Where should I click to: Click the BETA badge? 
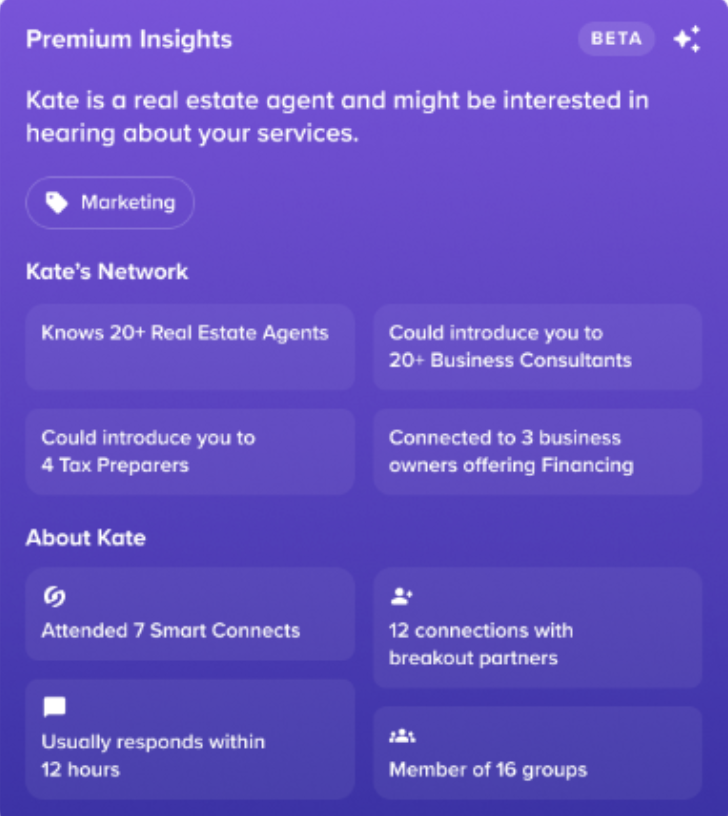click(x=616, y=40)
